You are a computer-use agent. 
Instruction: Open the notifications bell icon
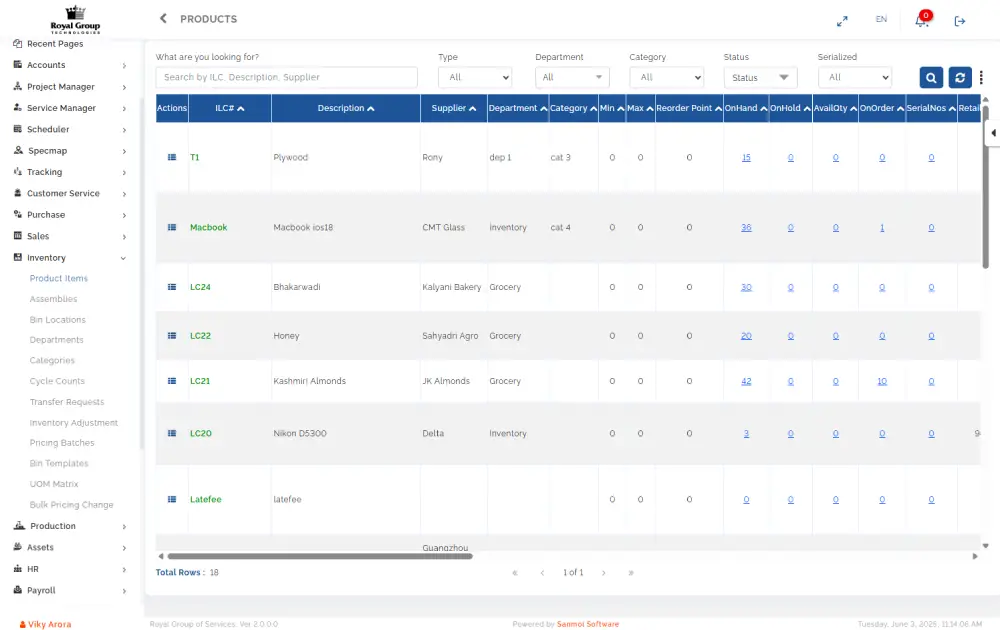click(921, 20)
